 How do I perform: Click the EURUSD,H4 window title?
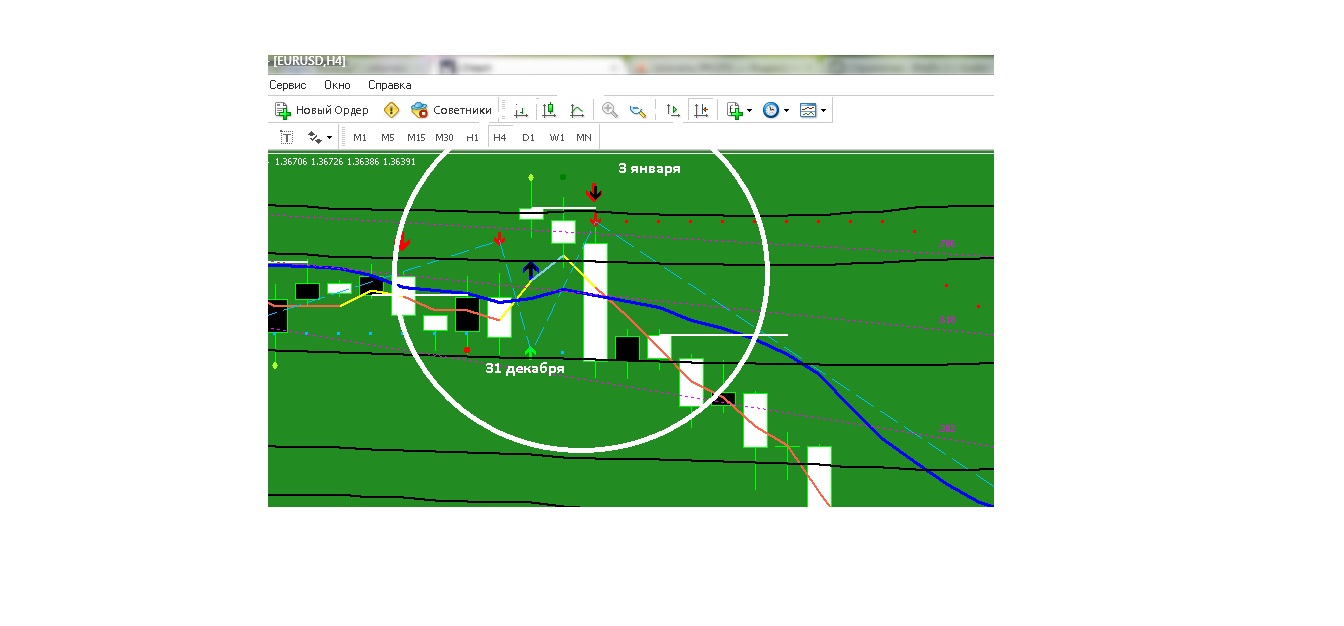coord(309,62)
